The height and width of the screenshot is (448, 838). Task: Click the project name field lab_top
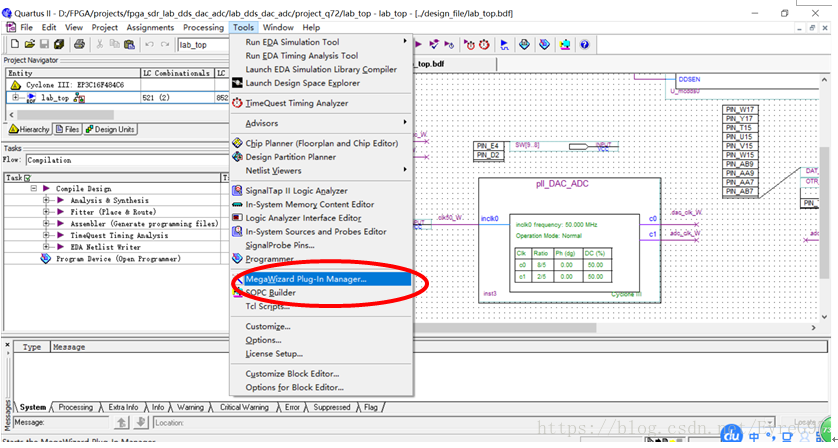click(x=204, y=45)
